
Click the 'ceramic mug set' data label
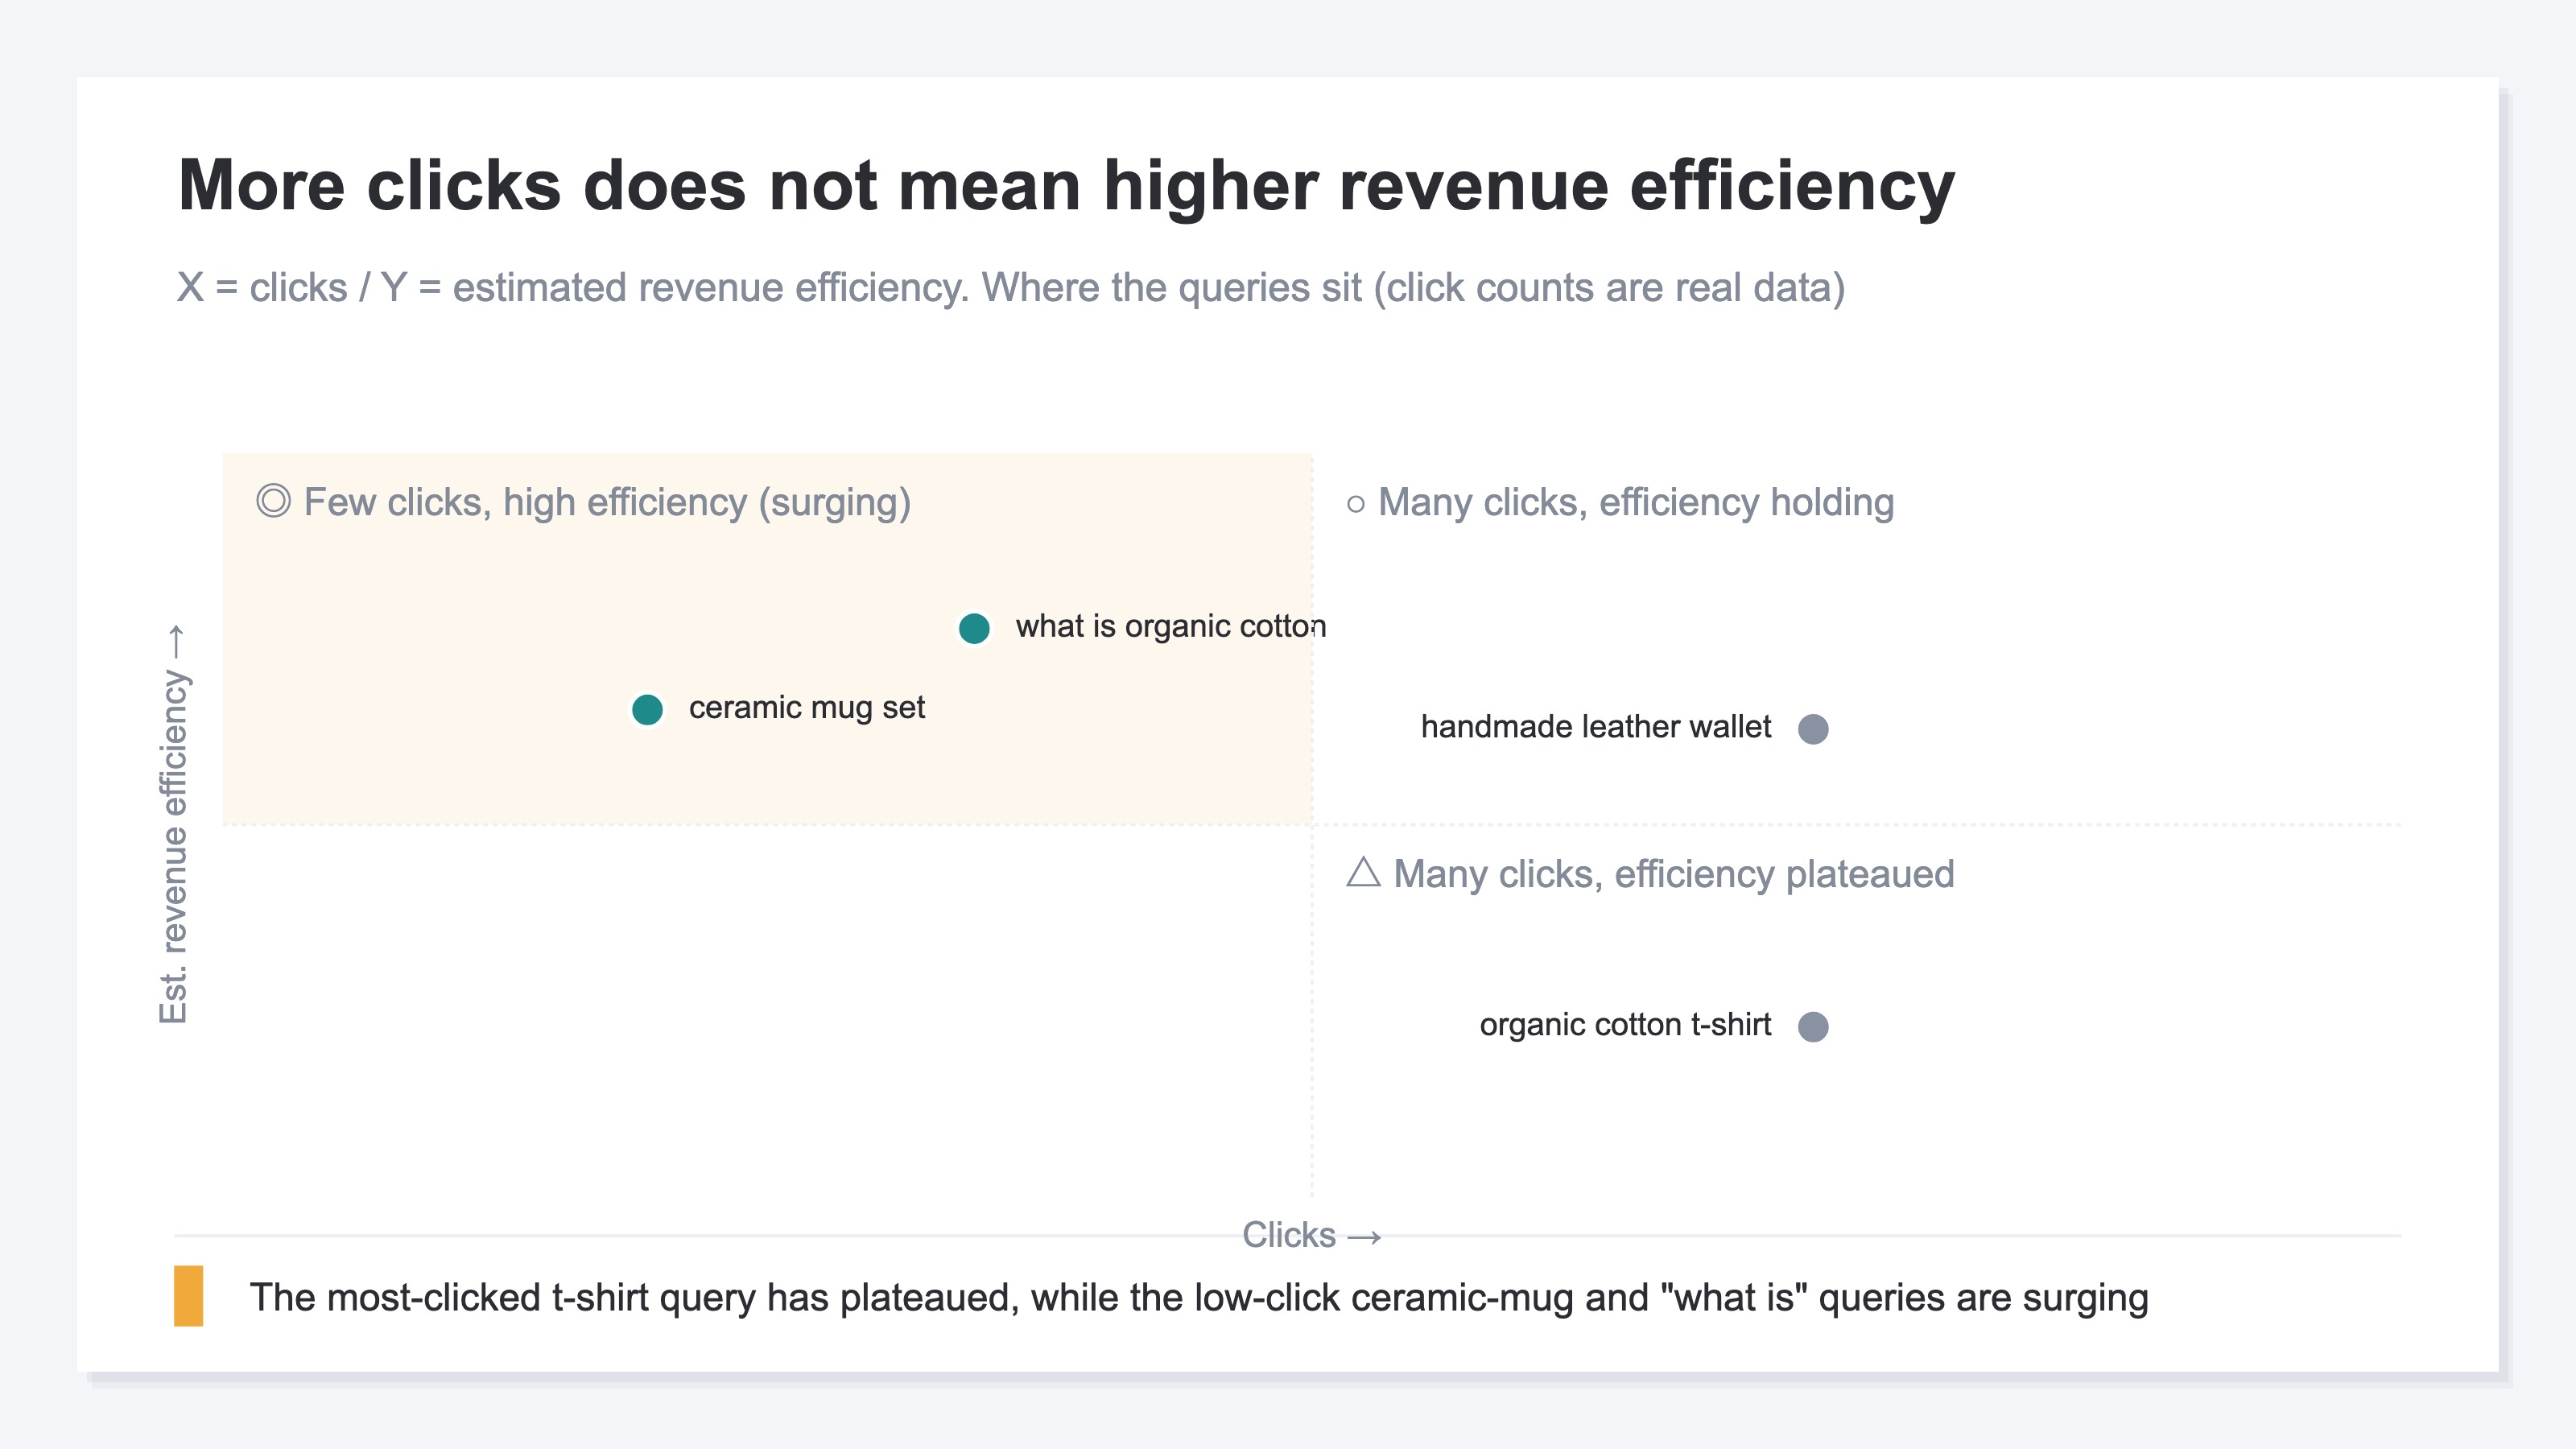point(807,708)
